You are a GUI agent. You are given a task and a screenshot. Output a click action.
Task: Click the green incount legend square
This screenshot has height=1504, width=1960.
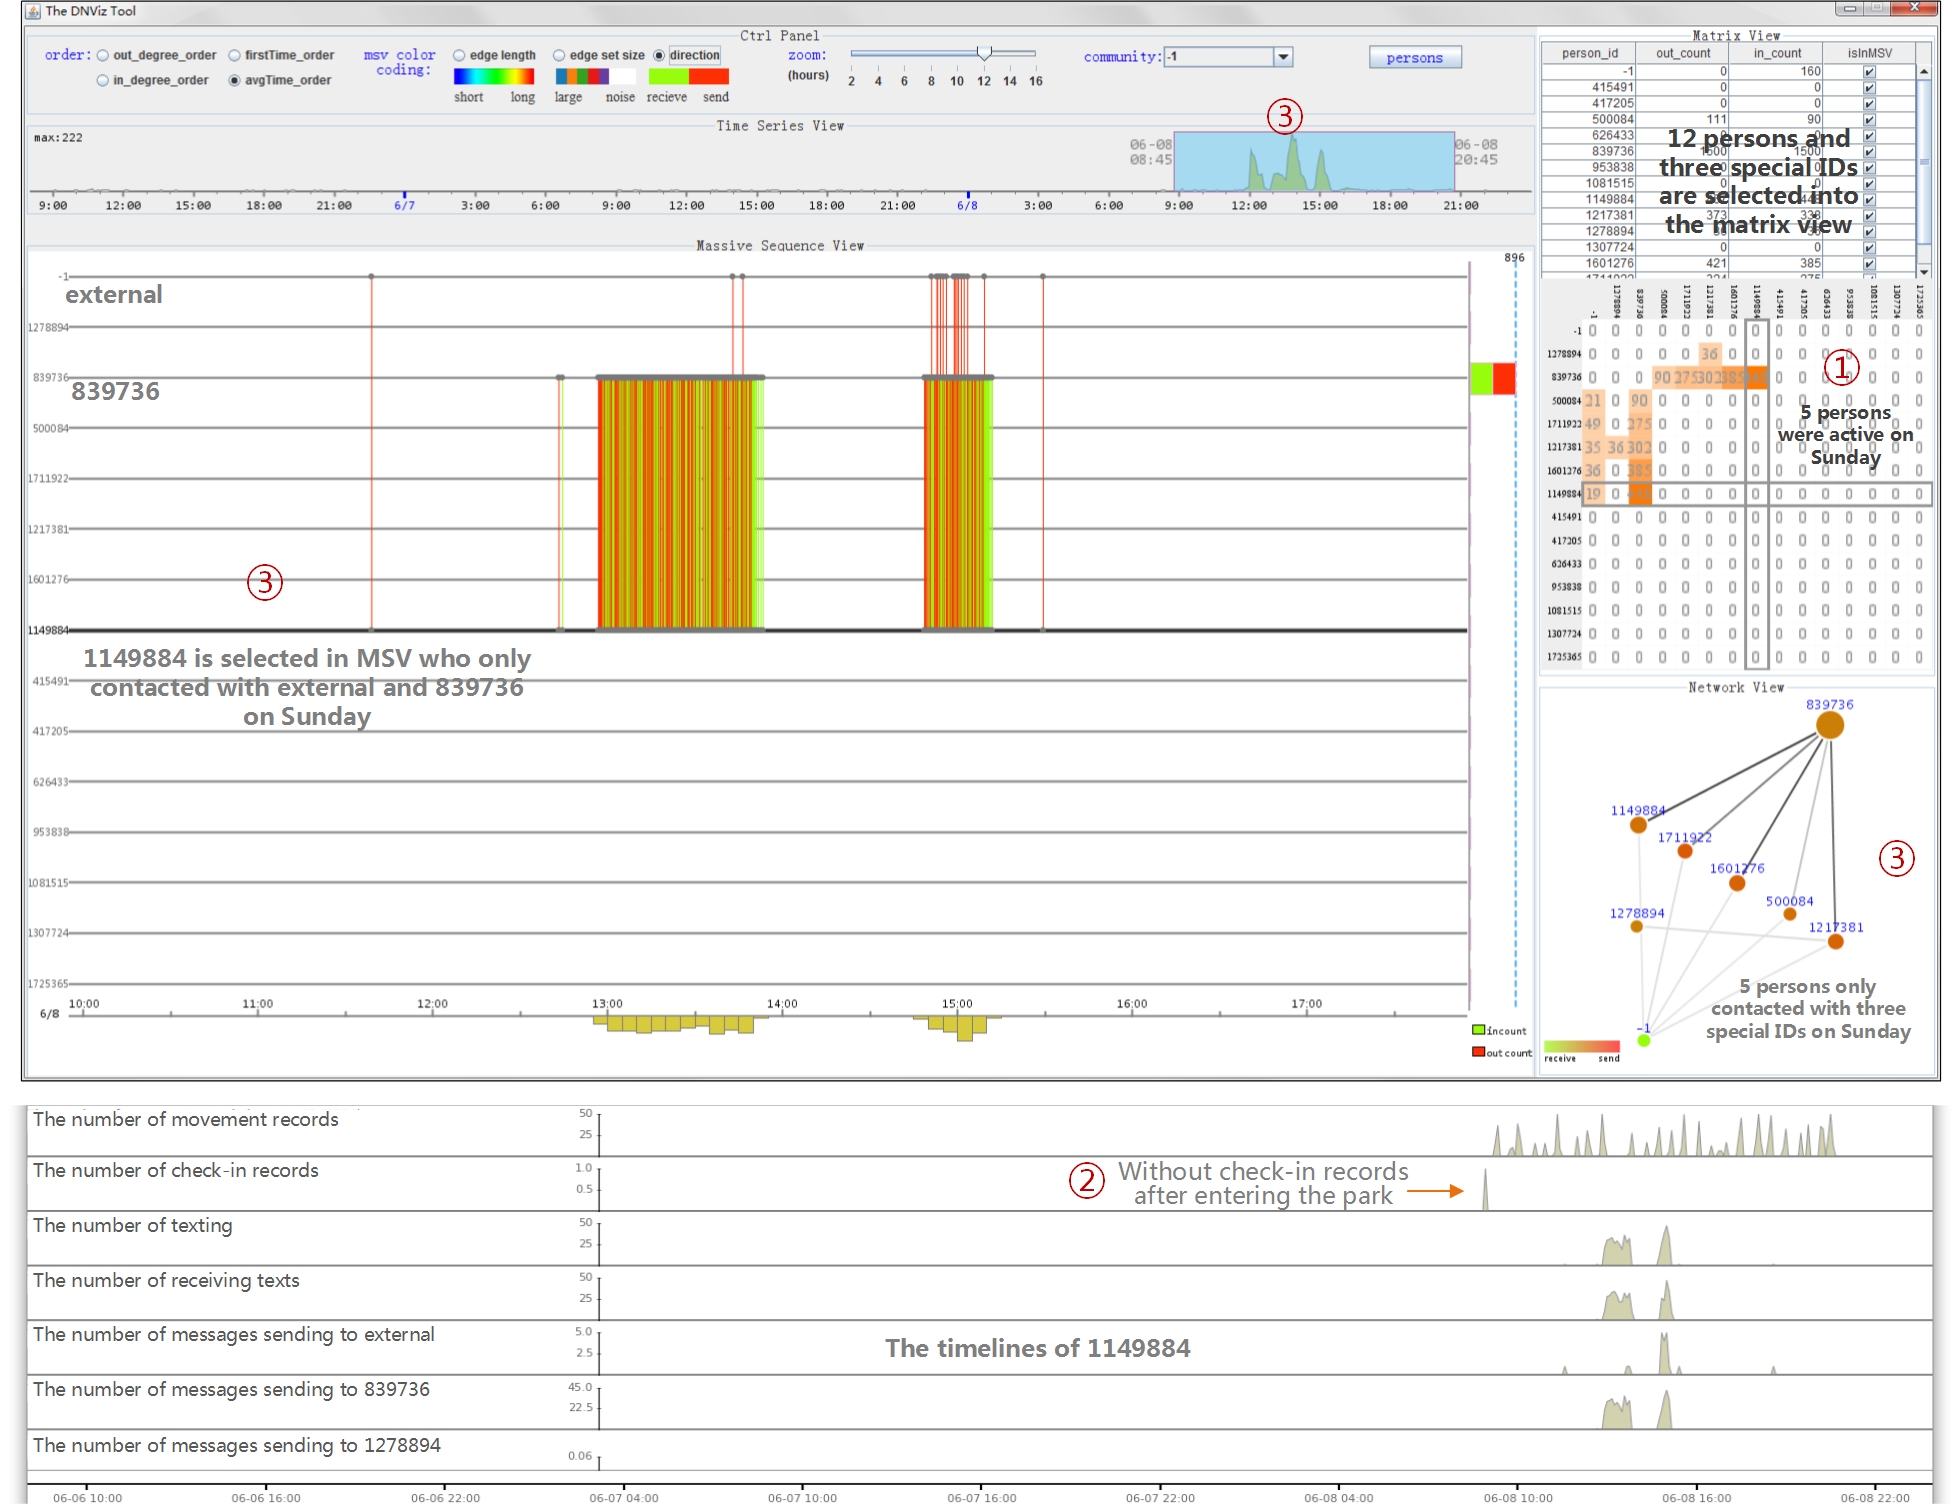point(1478,1030)
